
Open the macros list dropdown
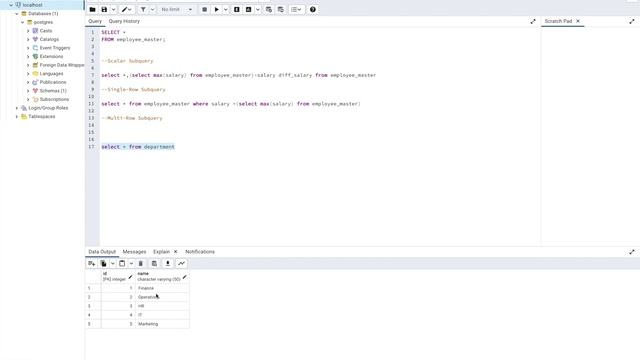click(x=296, y=9)
